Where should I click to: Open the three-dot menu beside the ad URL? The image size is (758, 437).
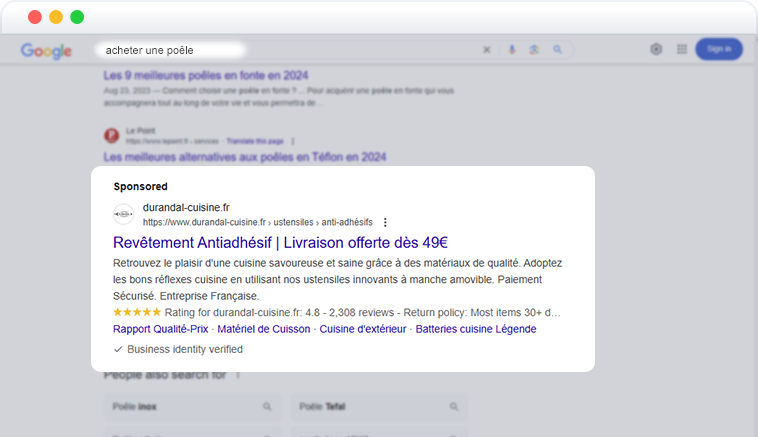385,222
